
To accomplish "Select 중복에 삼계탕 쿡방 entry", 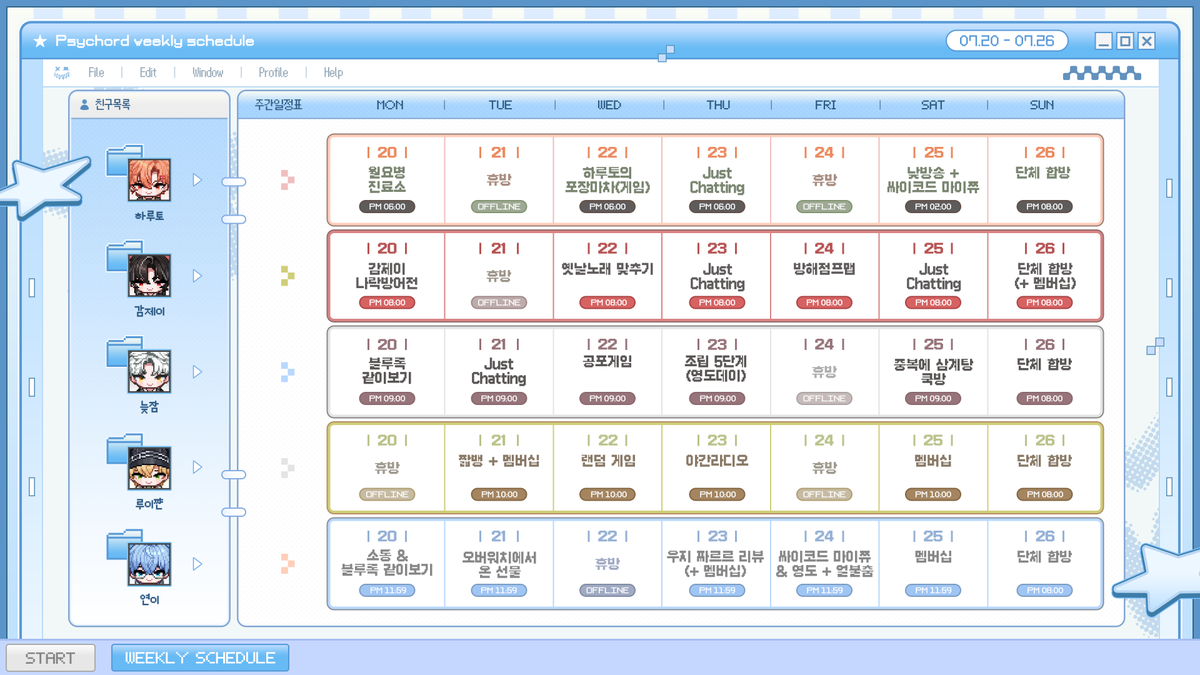I will pos(933,371).
